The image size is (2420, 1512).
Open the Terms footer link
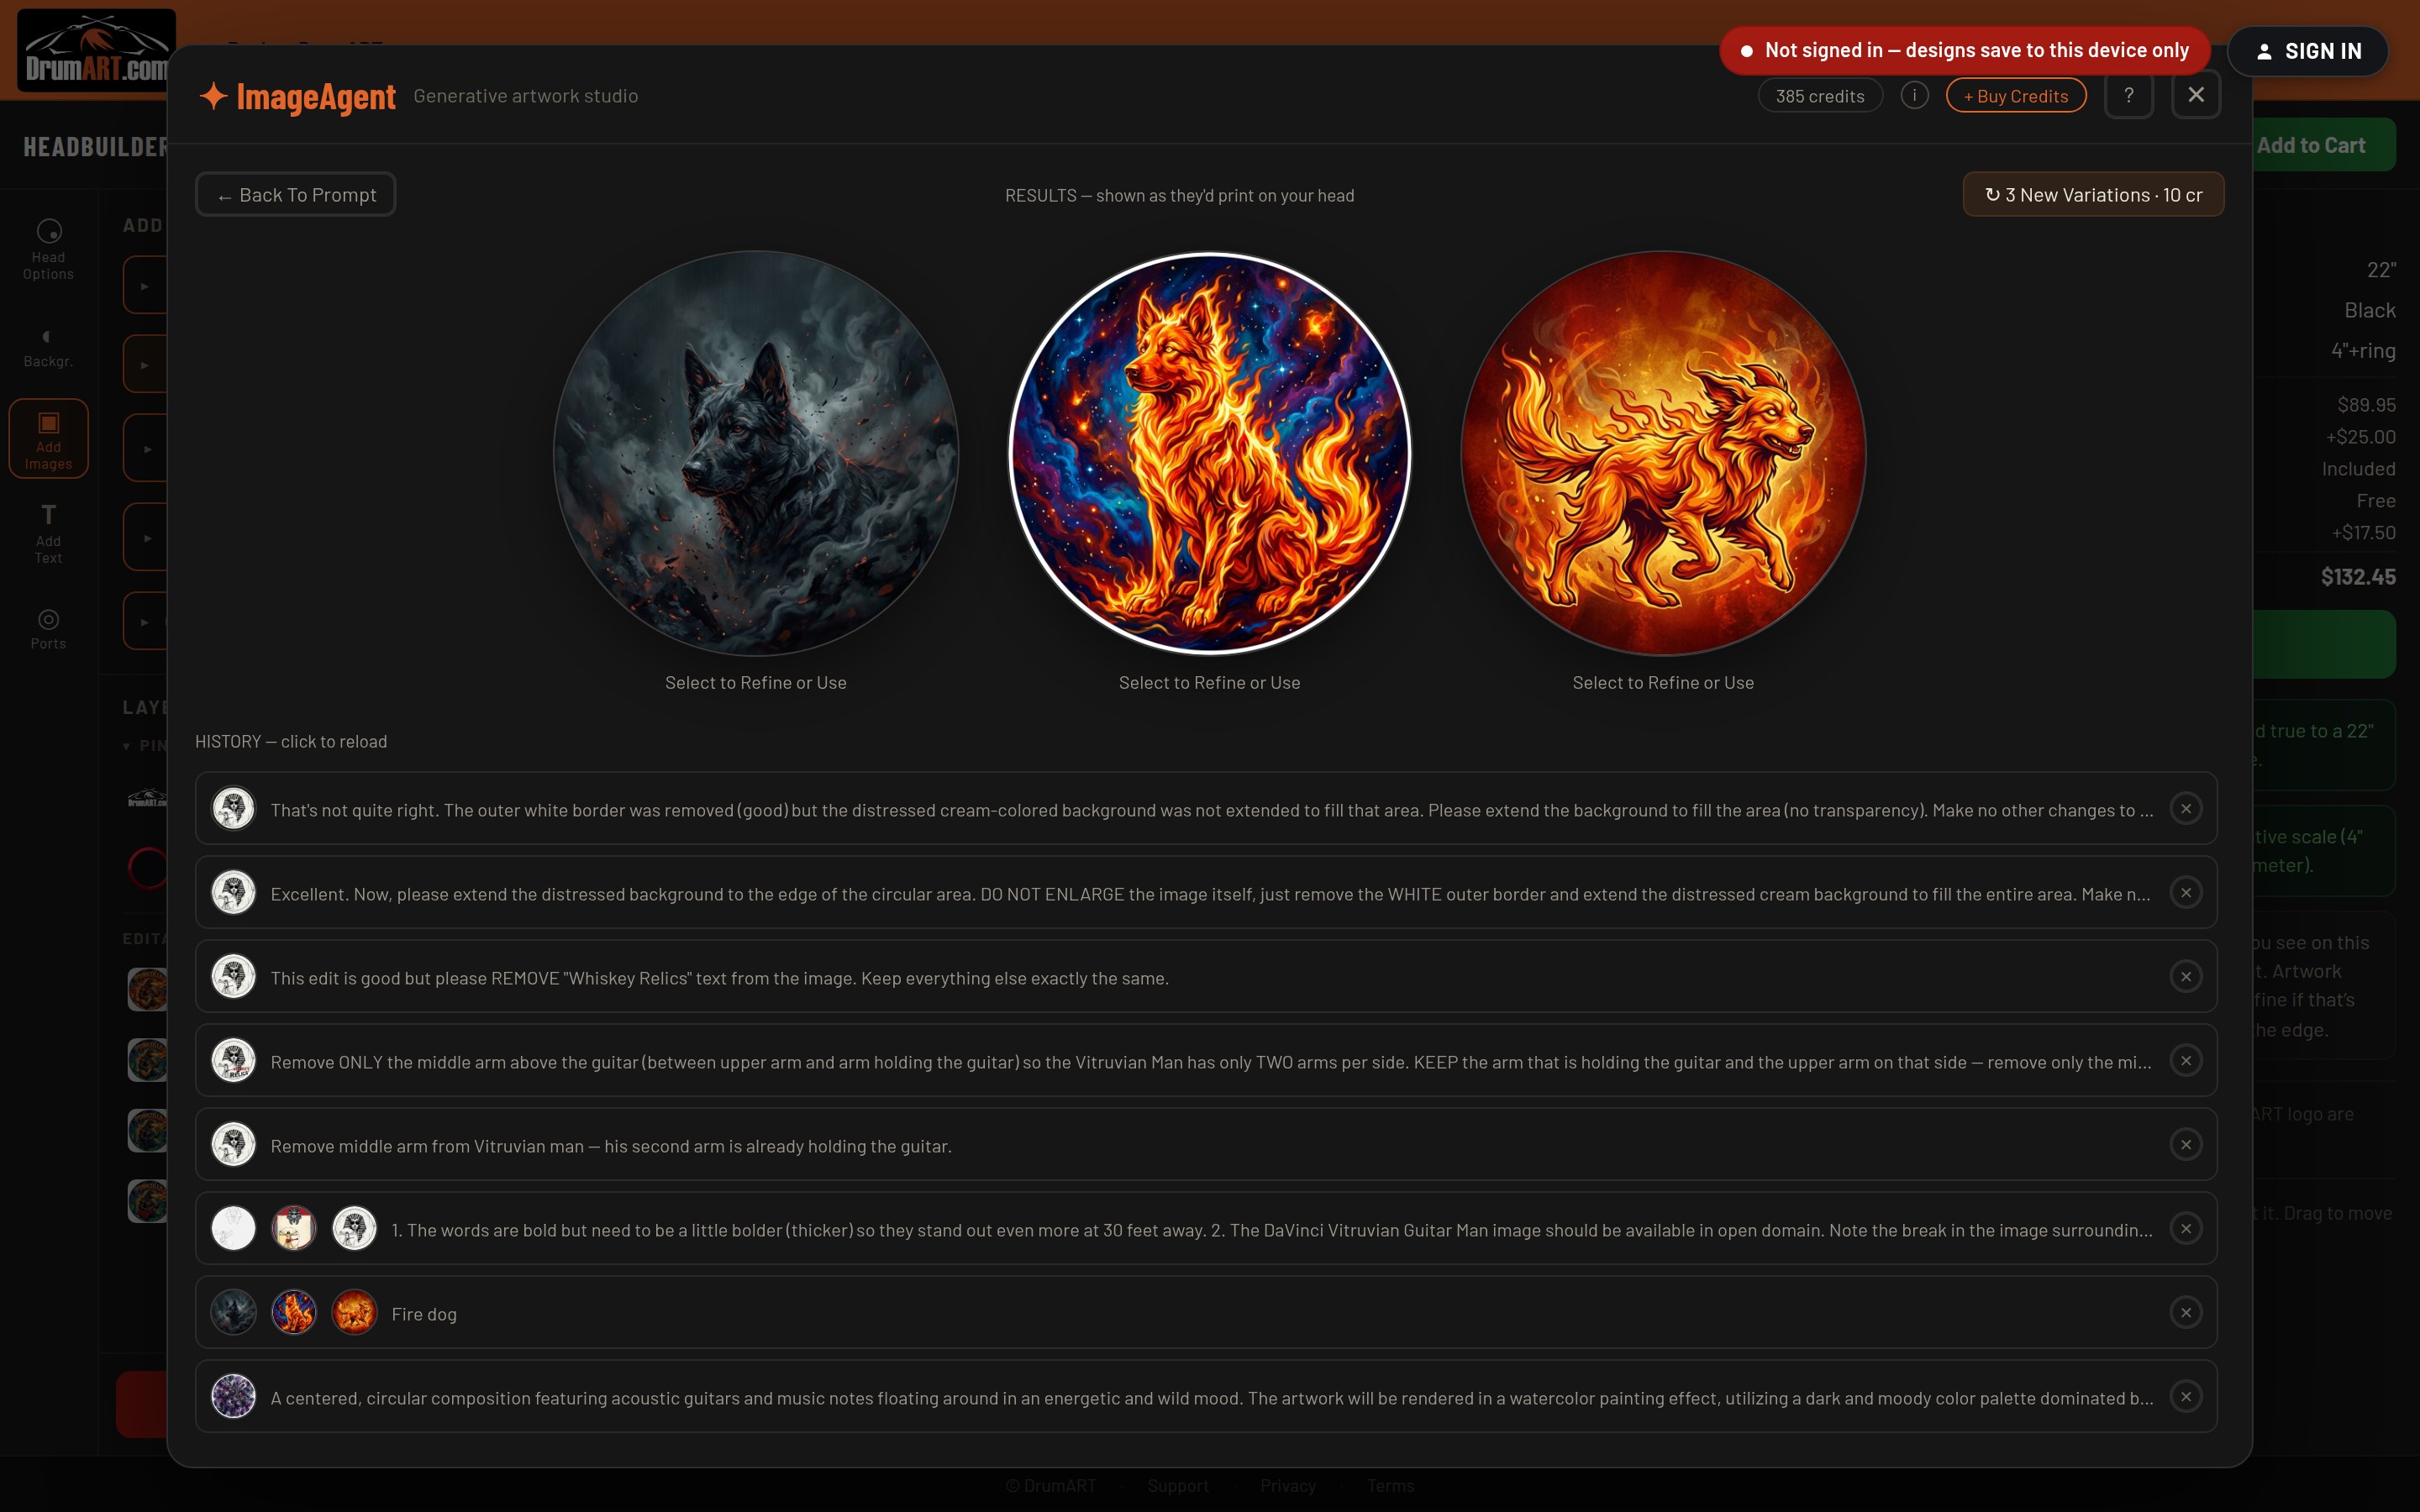pyautogui.click(x=1391, y=1486)
